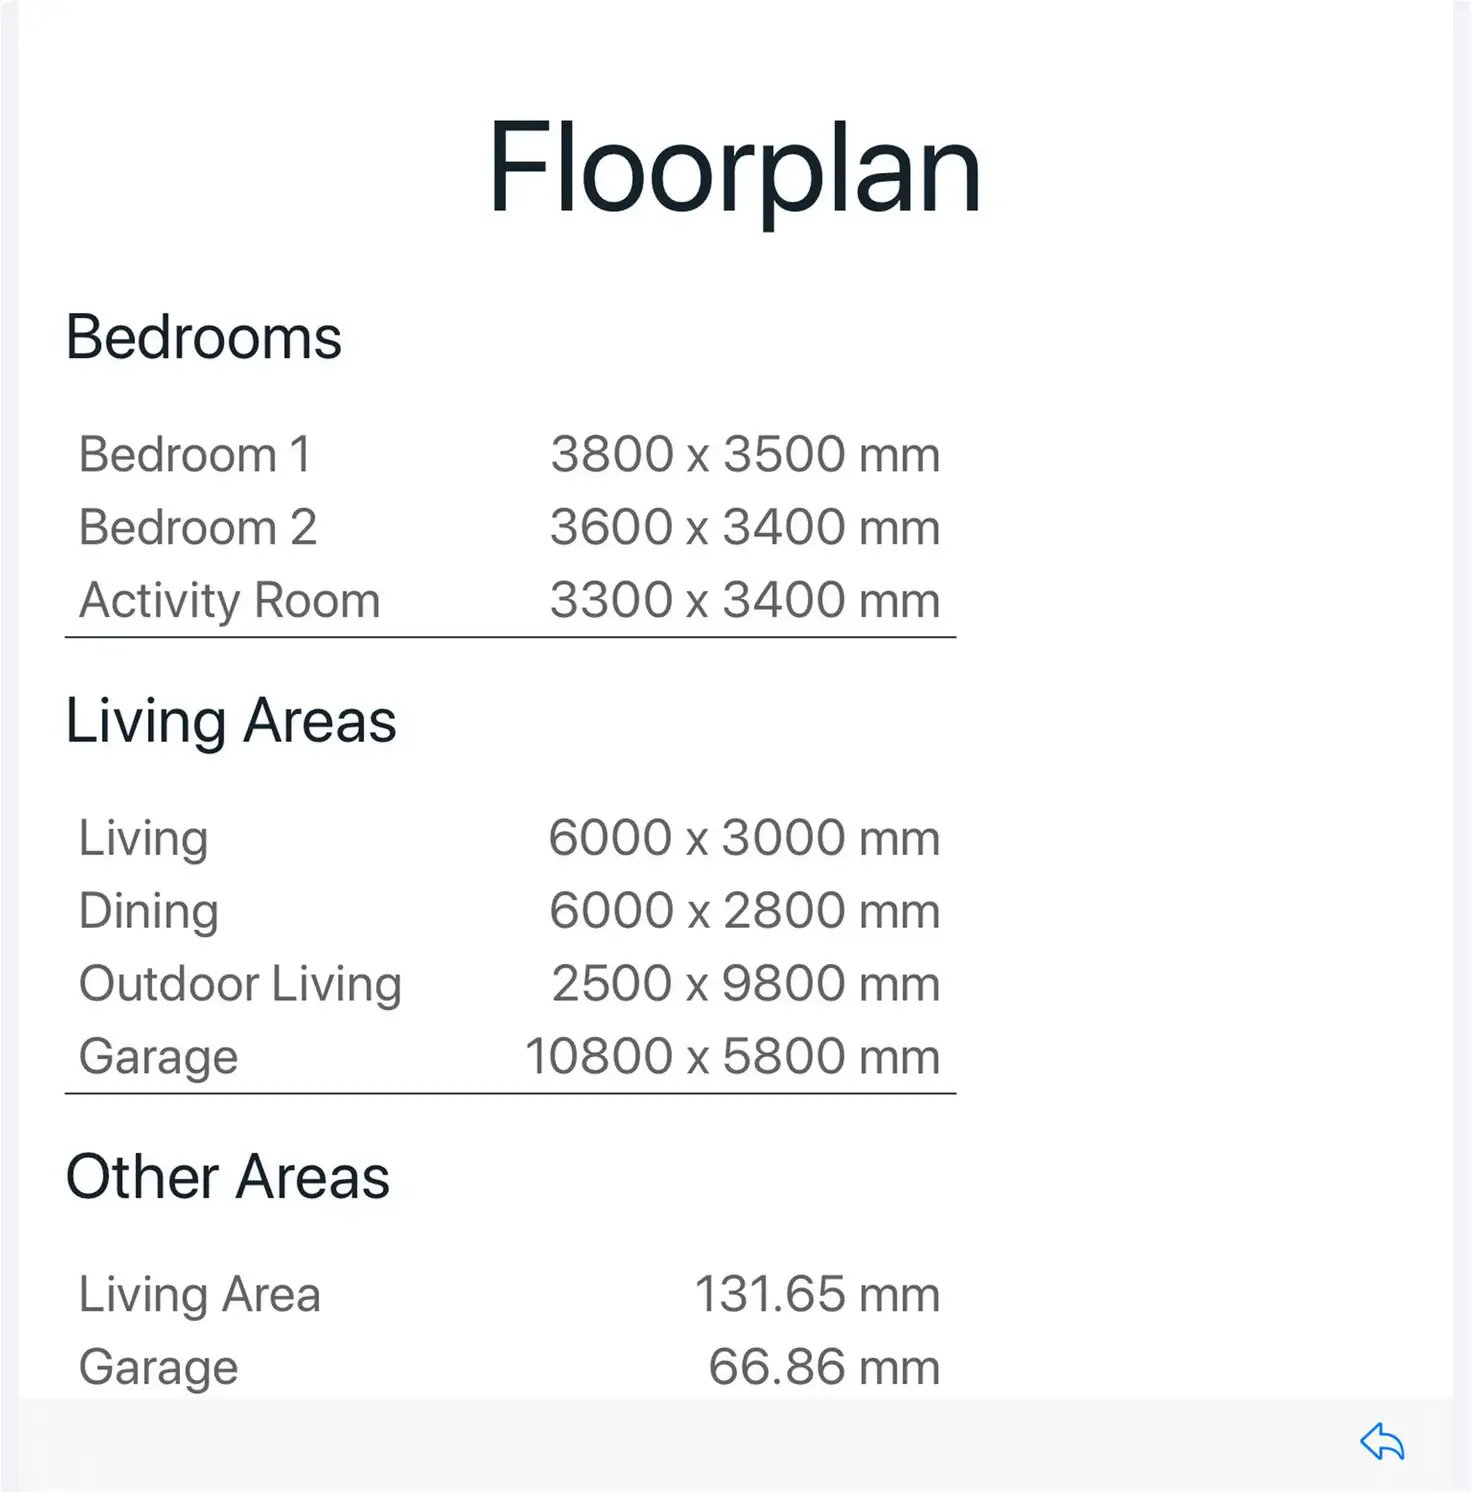Click the Living Areas section heading
Image resolution: width=1472 pixels, height=1493 pixels.
(x=231, y=721)
